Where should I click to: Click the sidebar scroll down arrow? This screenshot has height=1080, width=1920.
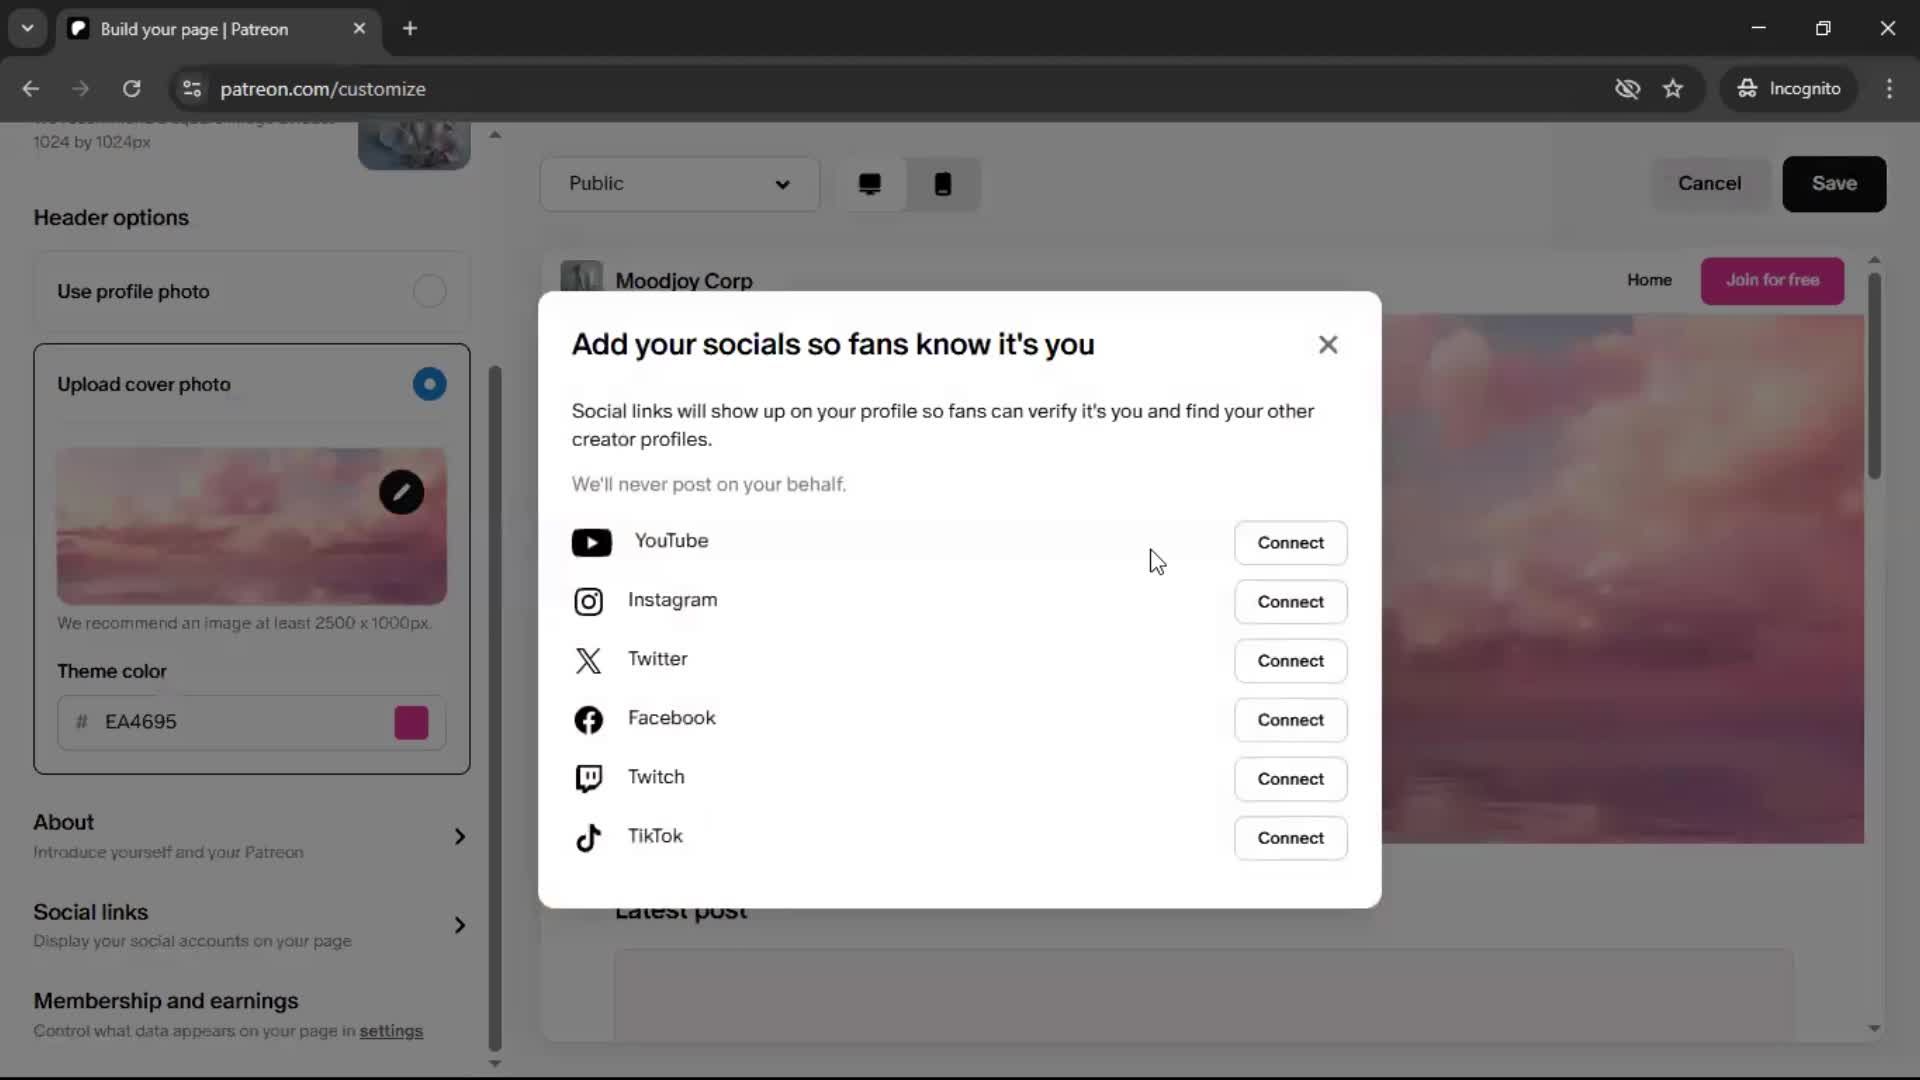tap(494, 1064)
